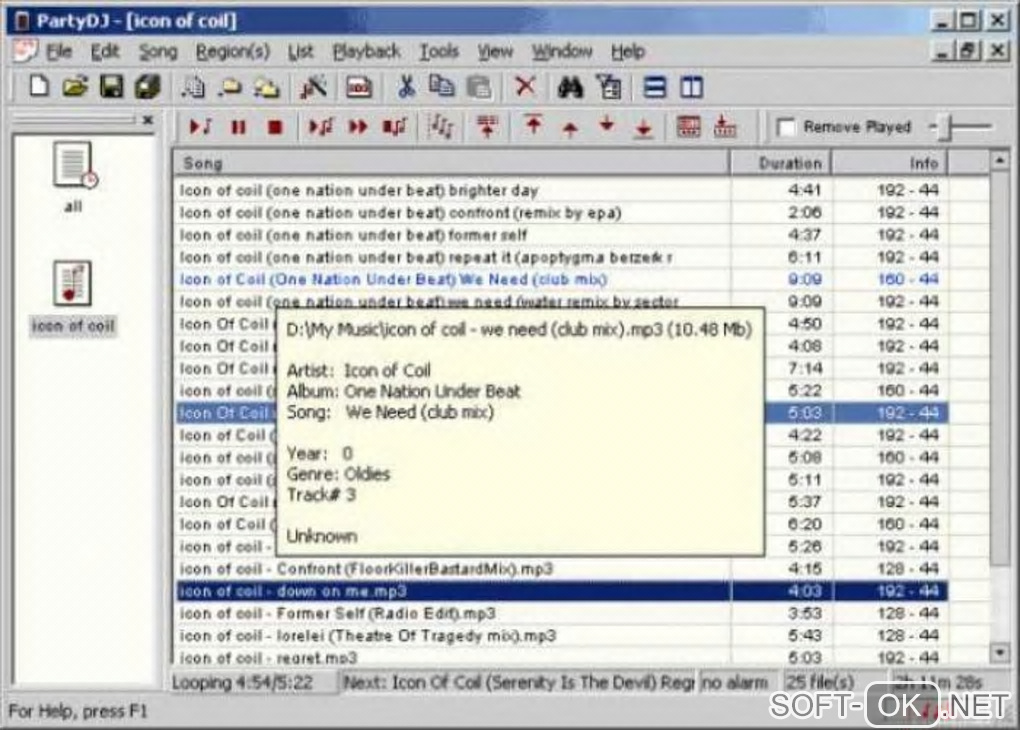Viewport: 1020px width, 730px height.
Task: Click the red grid region icon
Action: tap(689, 126)
